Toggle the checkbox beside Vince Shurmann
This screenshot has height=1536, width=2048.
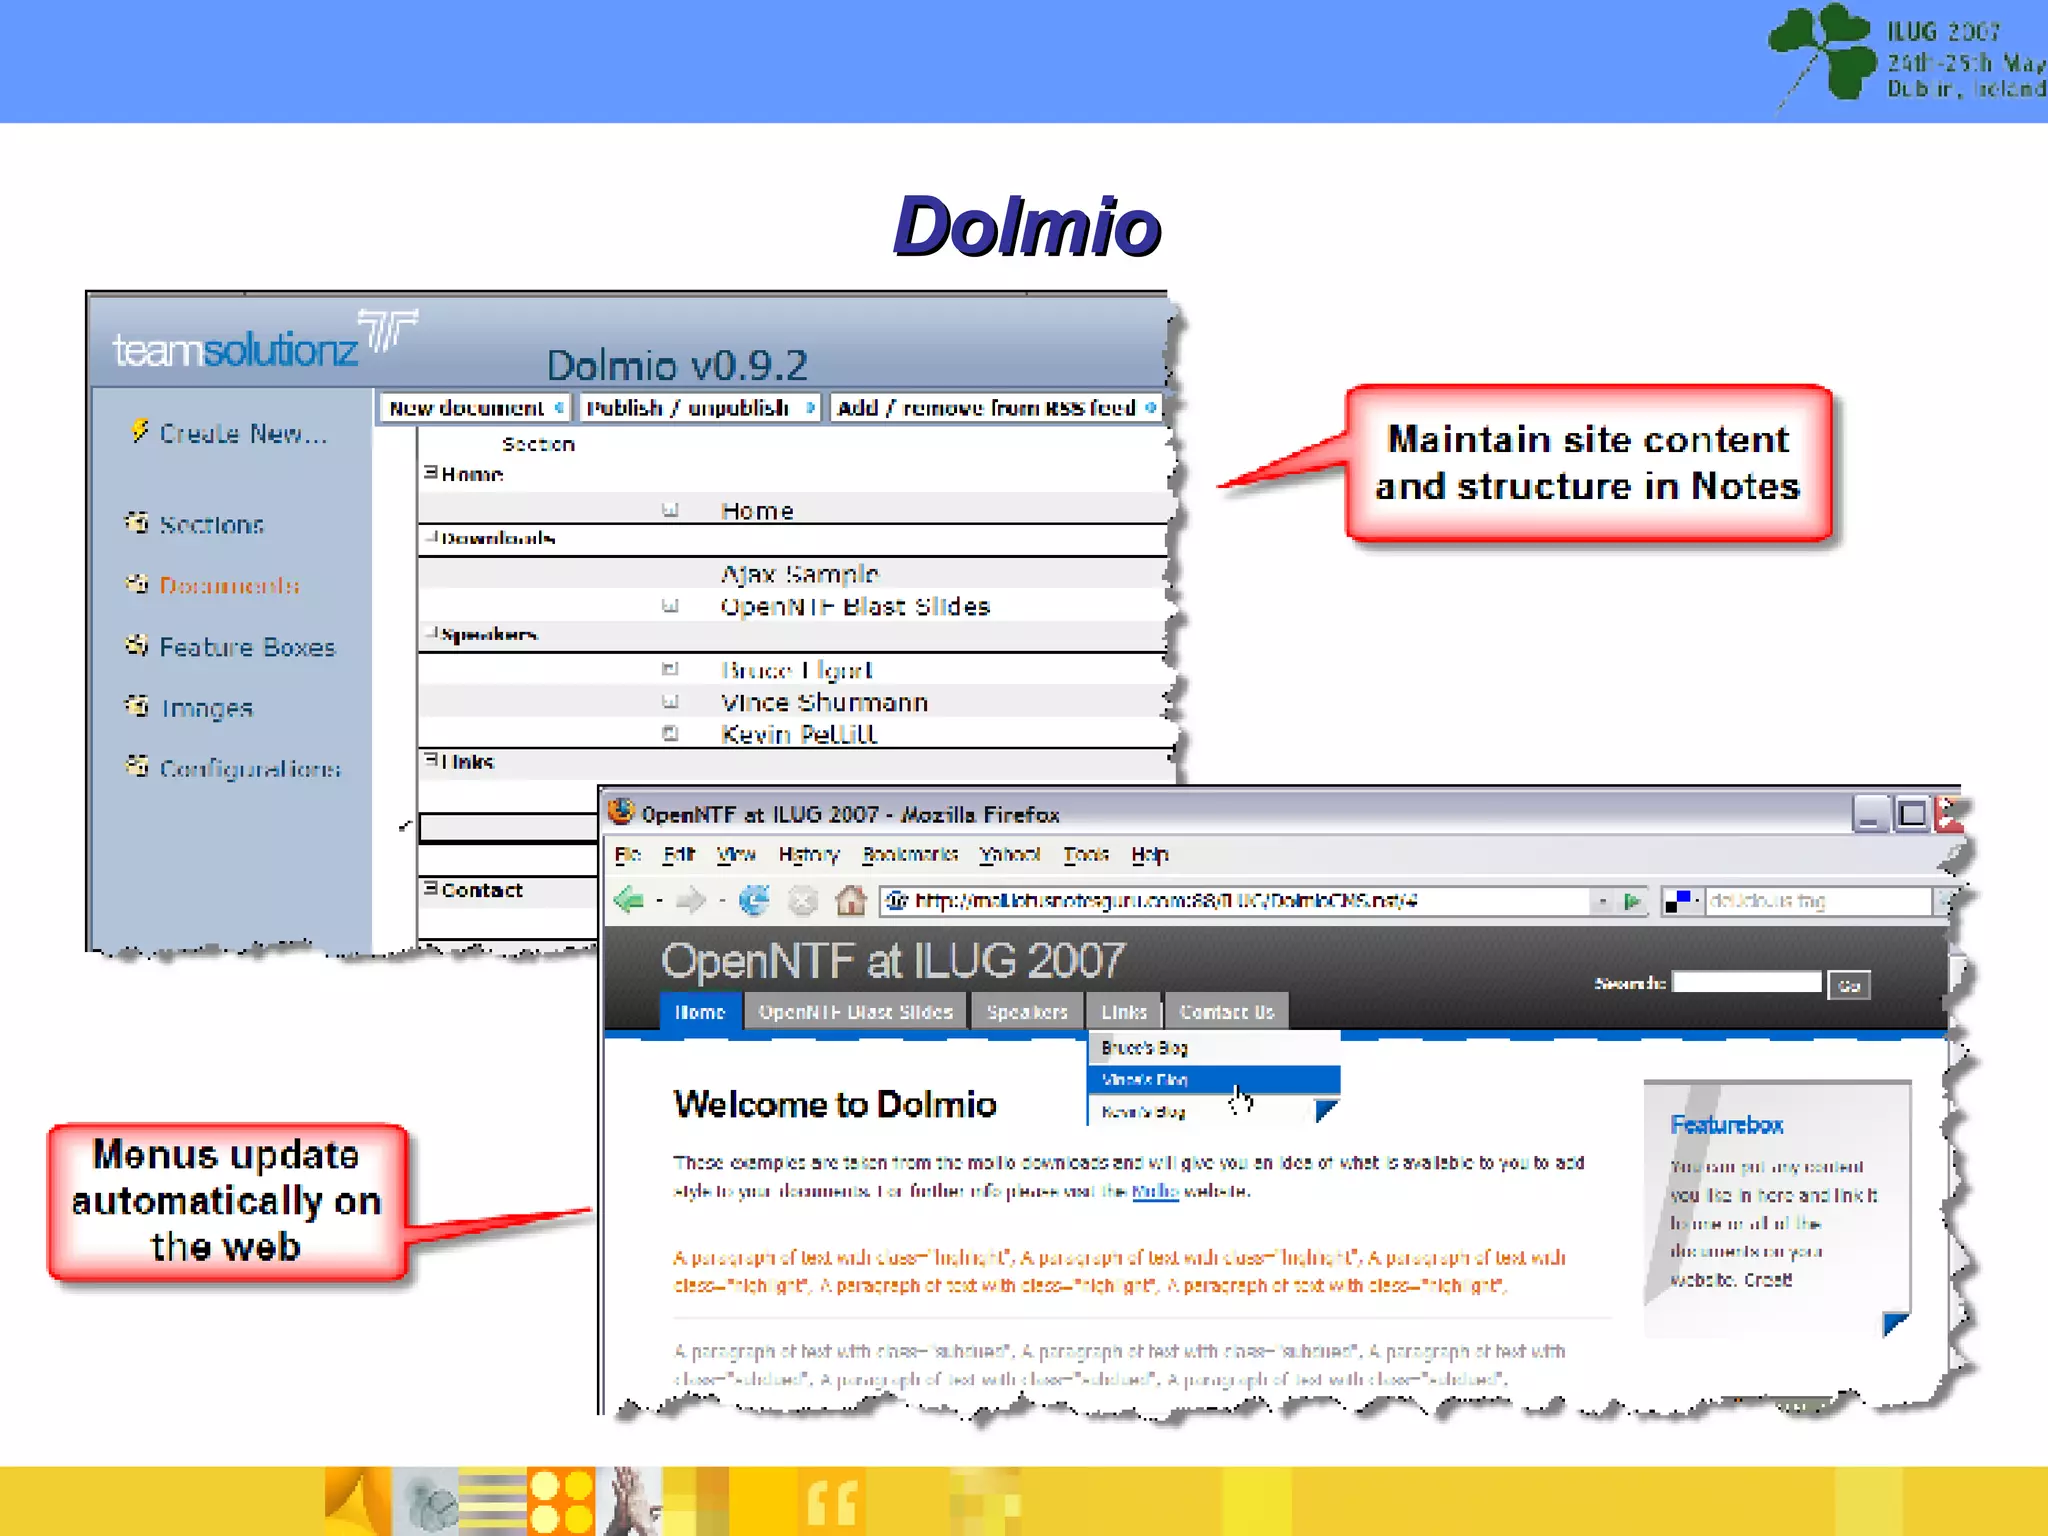[670, 701]
